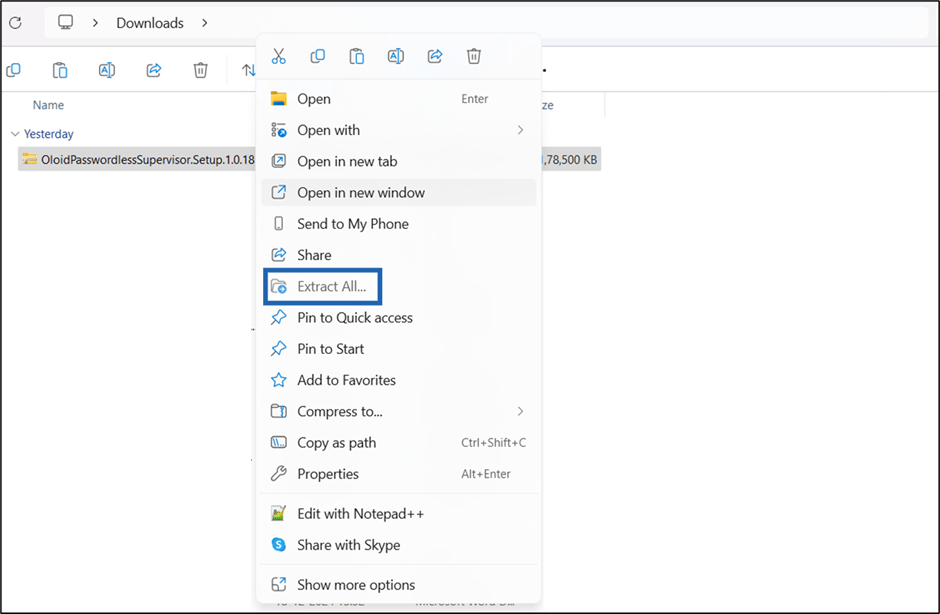The image size is (940, 614).
Task: Select Send to My Phone
Action: 399,224
